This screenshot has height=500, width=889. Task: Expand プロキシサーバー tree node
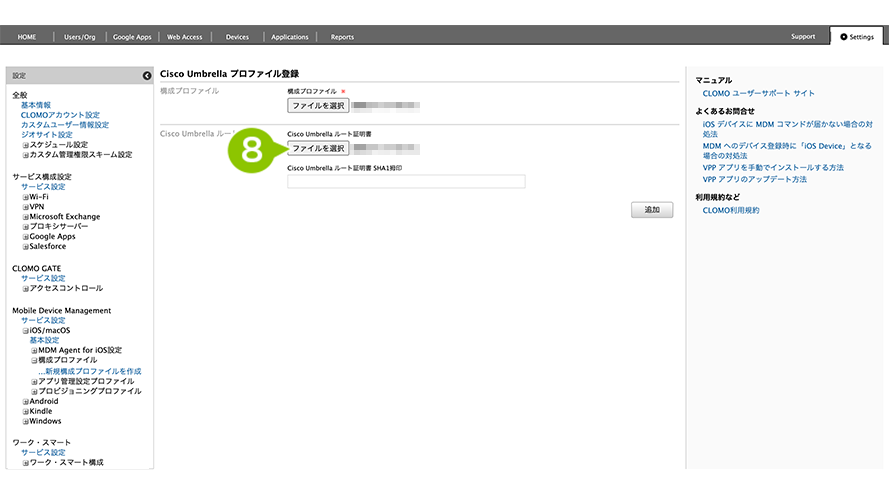click(x=26, y=227)
